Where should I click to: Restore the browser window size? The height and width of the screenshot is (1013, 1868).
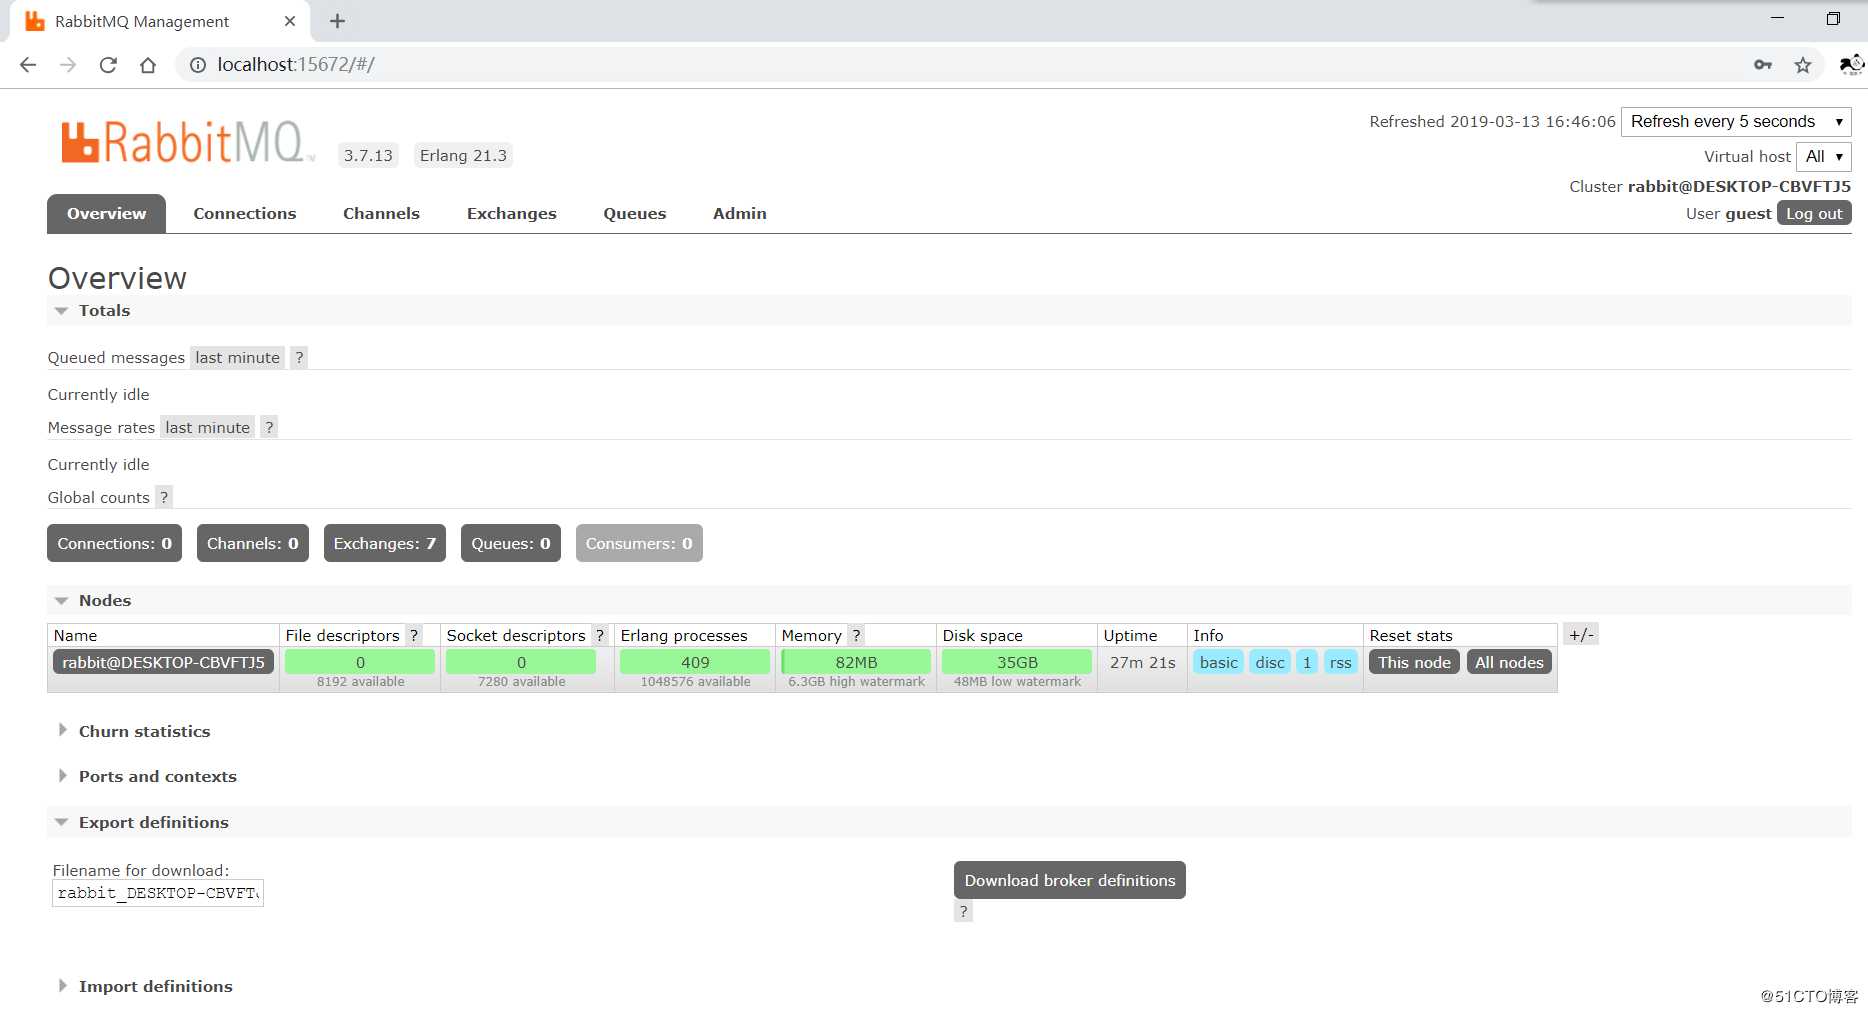(1833, 18)
